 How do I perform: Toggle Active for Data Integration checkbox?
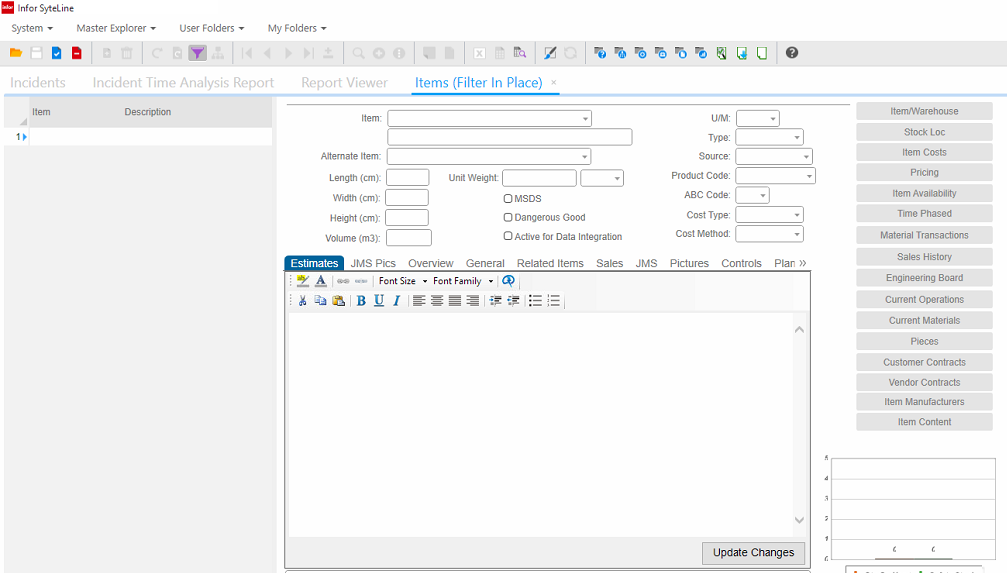[x=508, y=236]
